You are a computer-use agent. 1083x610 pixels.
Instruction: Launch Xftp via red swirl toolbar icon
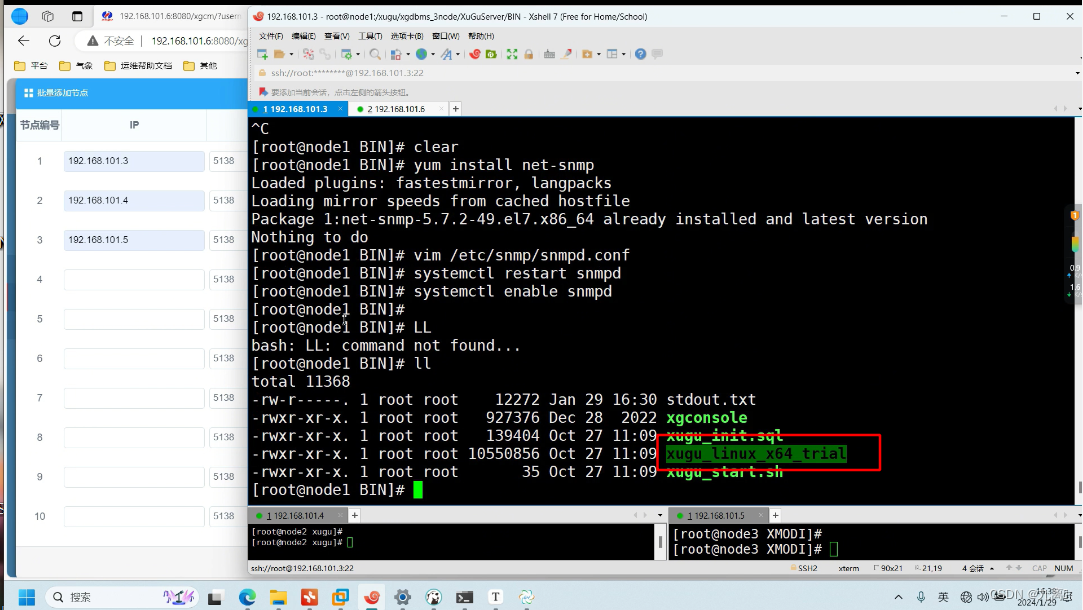point(475,54)
